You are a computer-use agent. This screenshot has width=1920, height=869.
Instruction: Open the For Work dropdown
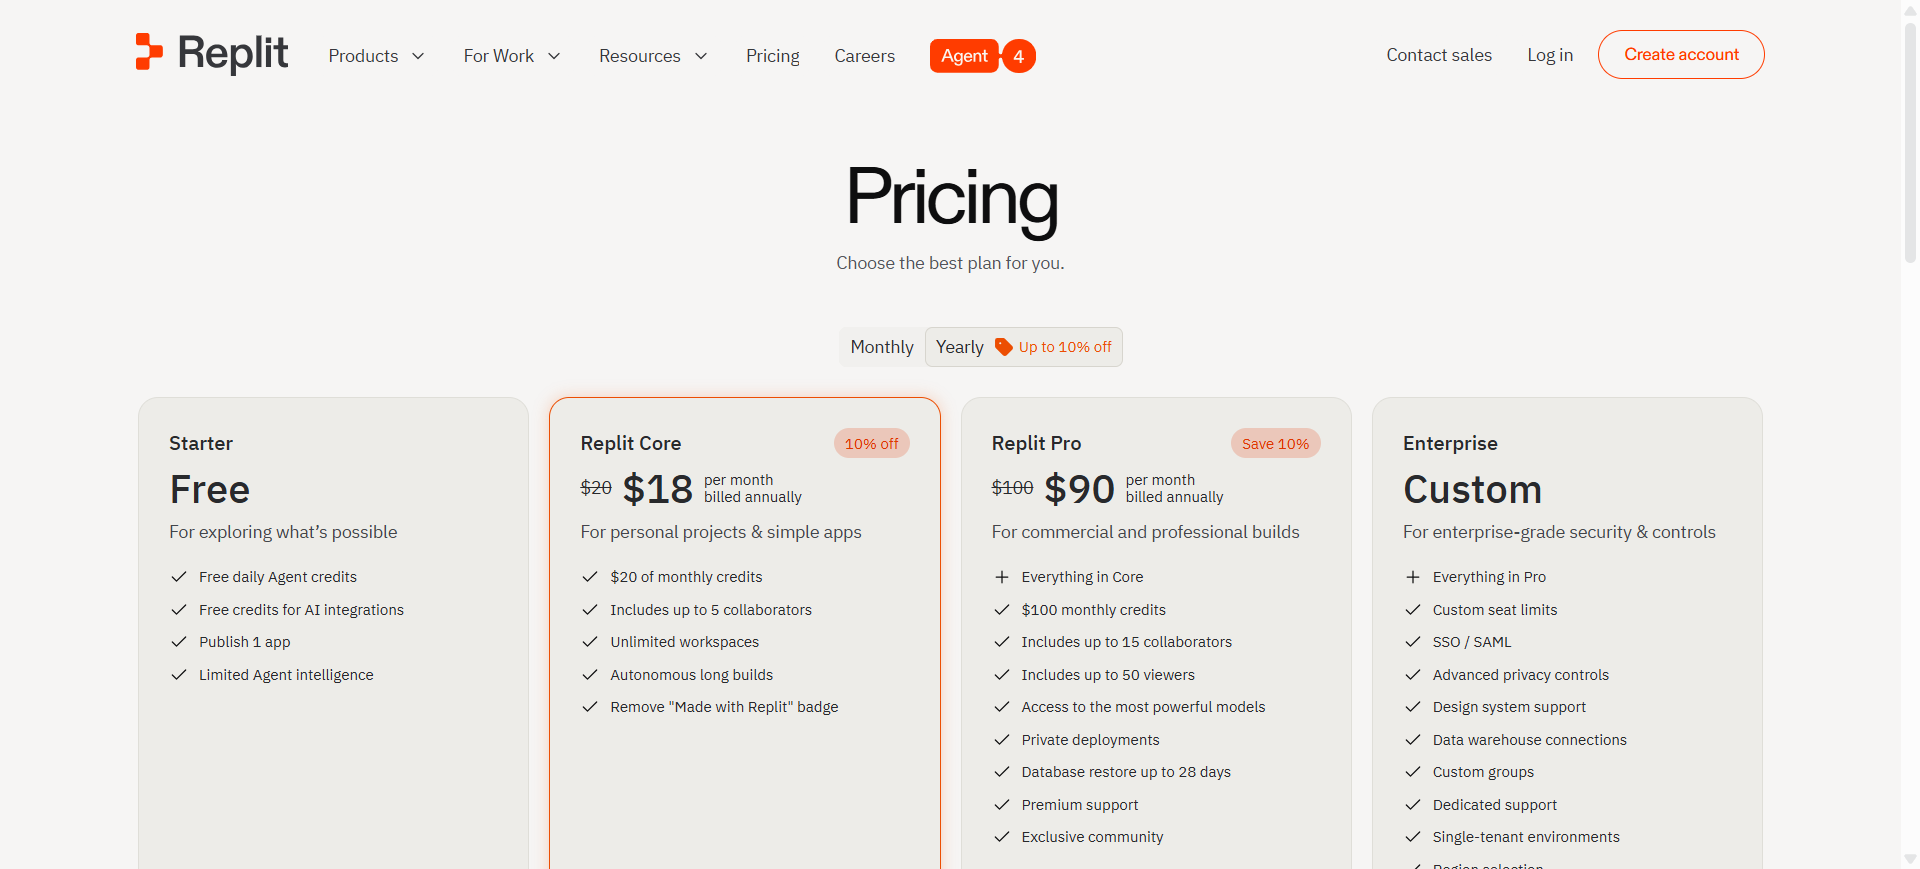coord(511,56)
